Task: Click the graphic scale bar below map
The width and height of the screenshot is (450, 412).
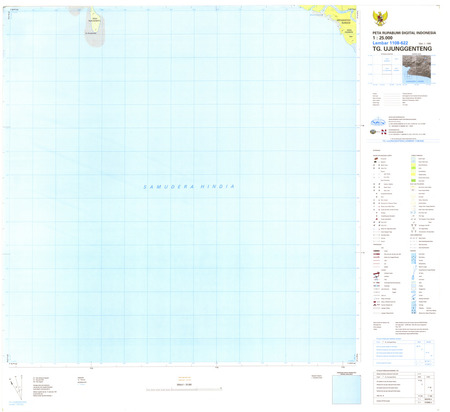Action: pos(184,389)
